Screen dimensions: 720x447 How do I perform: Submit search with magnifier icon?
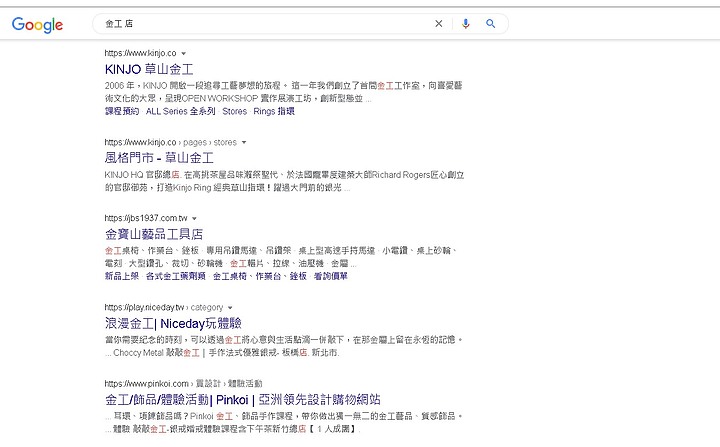pos(490,23)
